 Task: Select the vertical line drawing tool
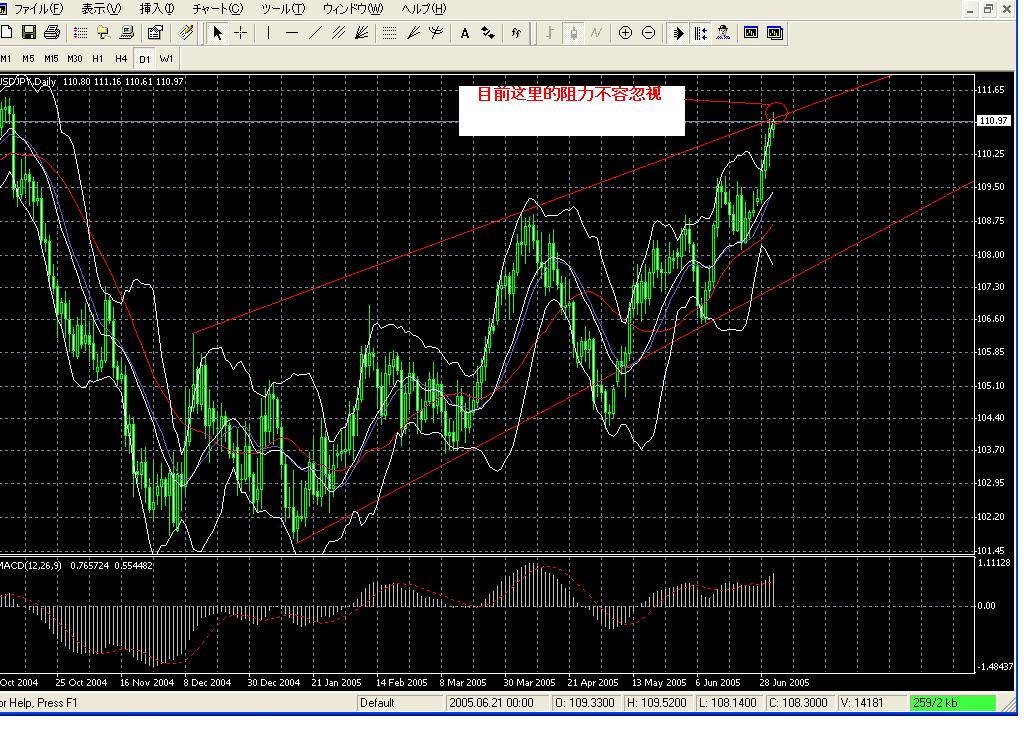(268, 33)
